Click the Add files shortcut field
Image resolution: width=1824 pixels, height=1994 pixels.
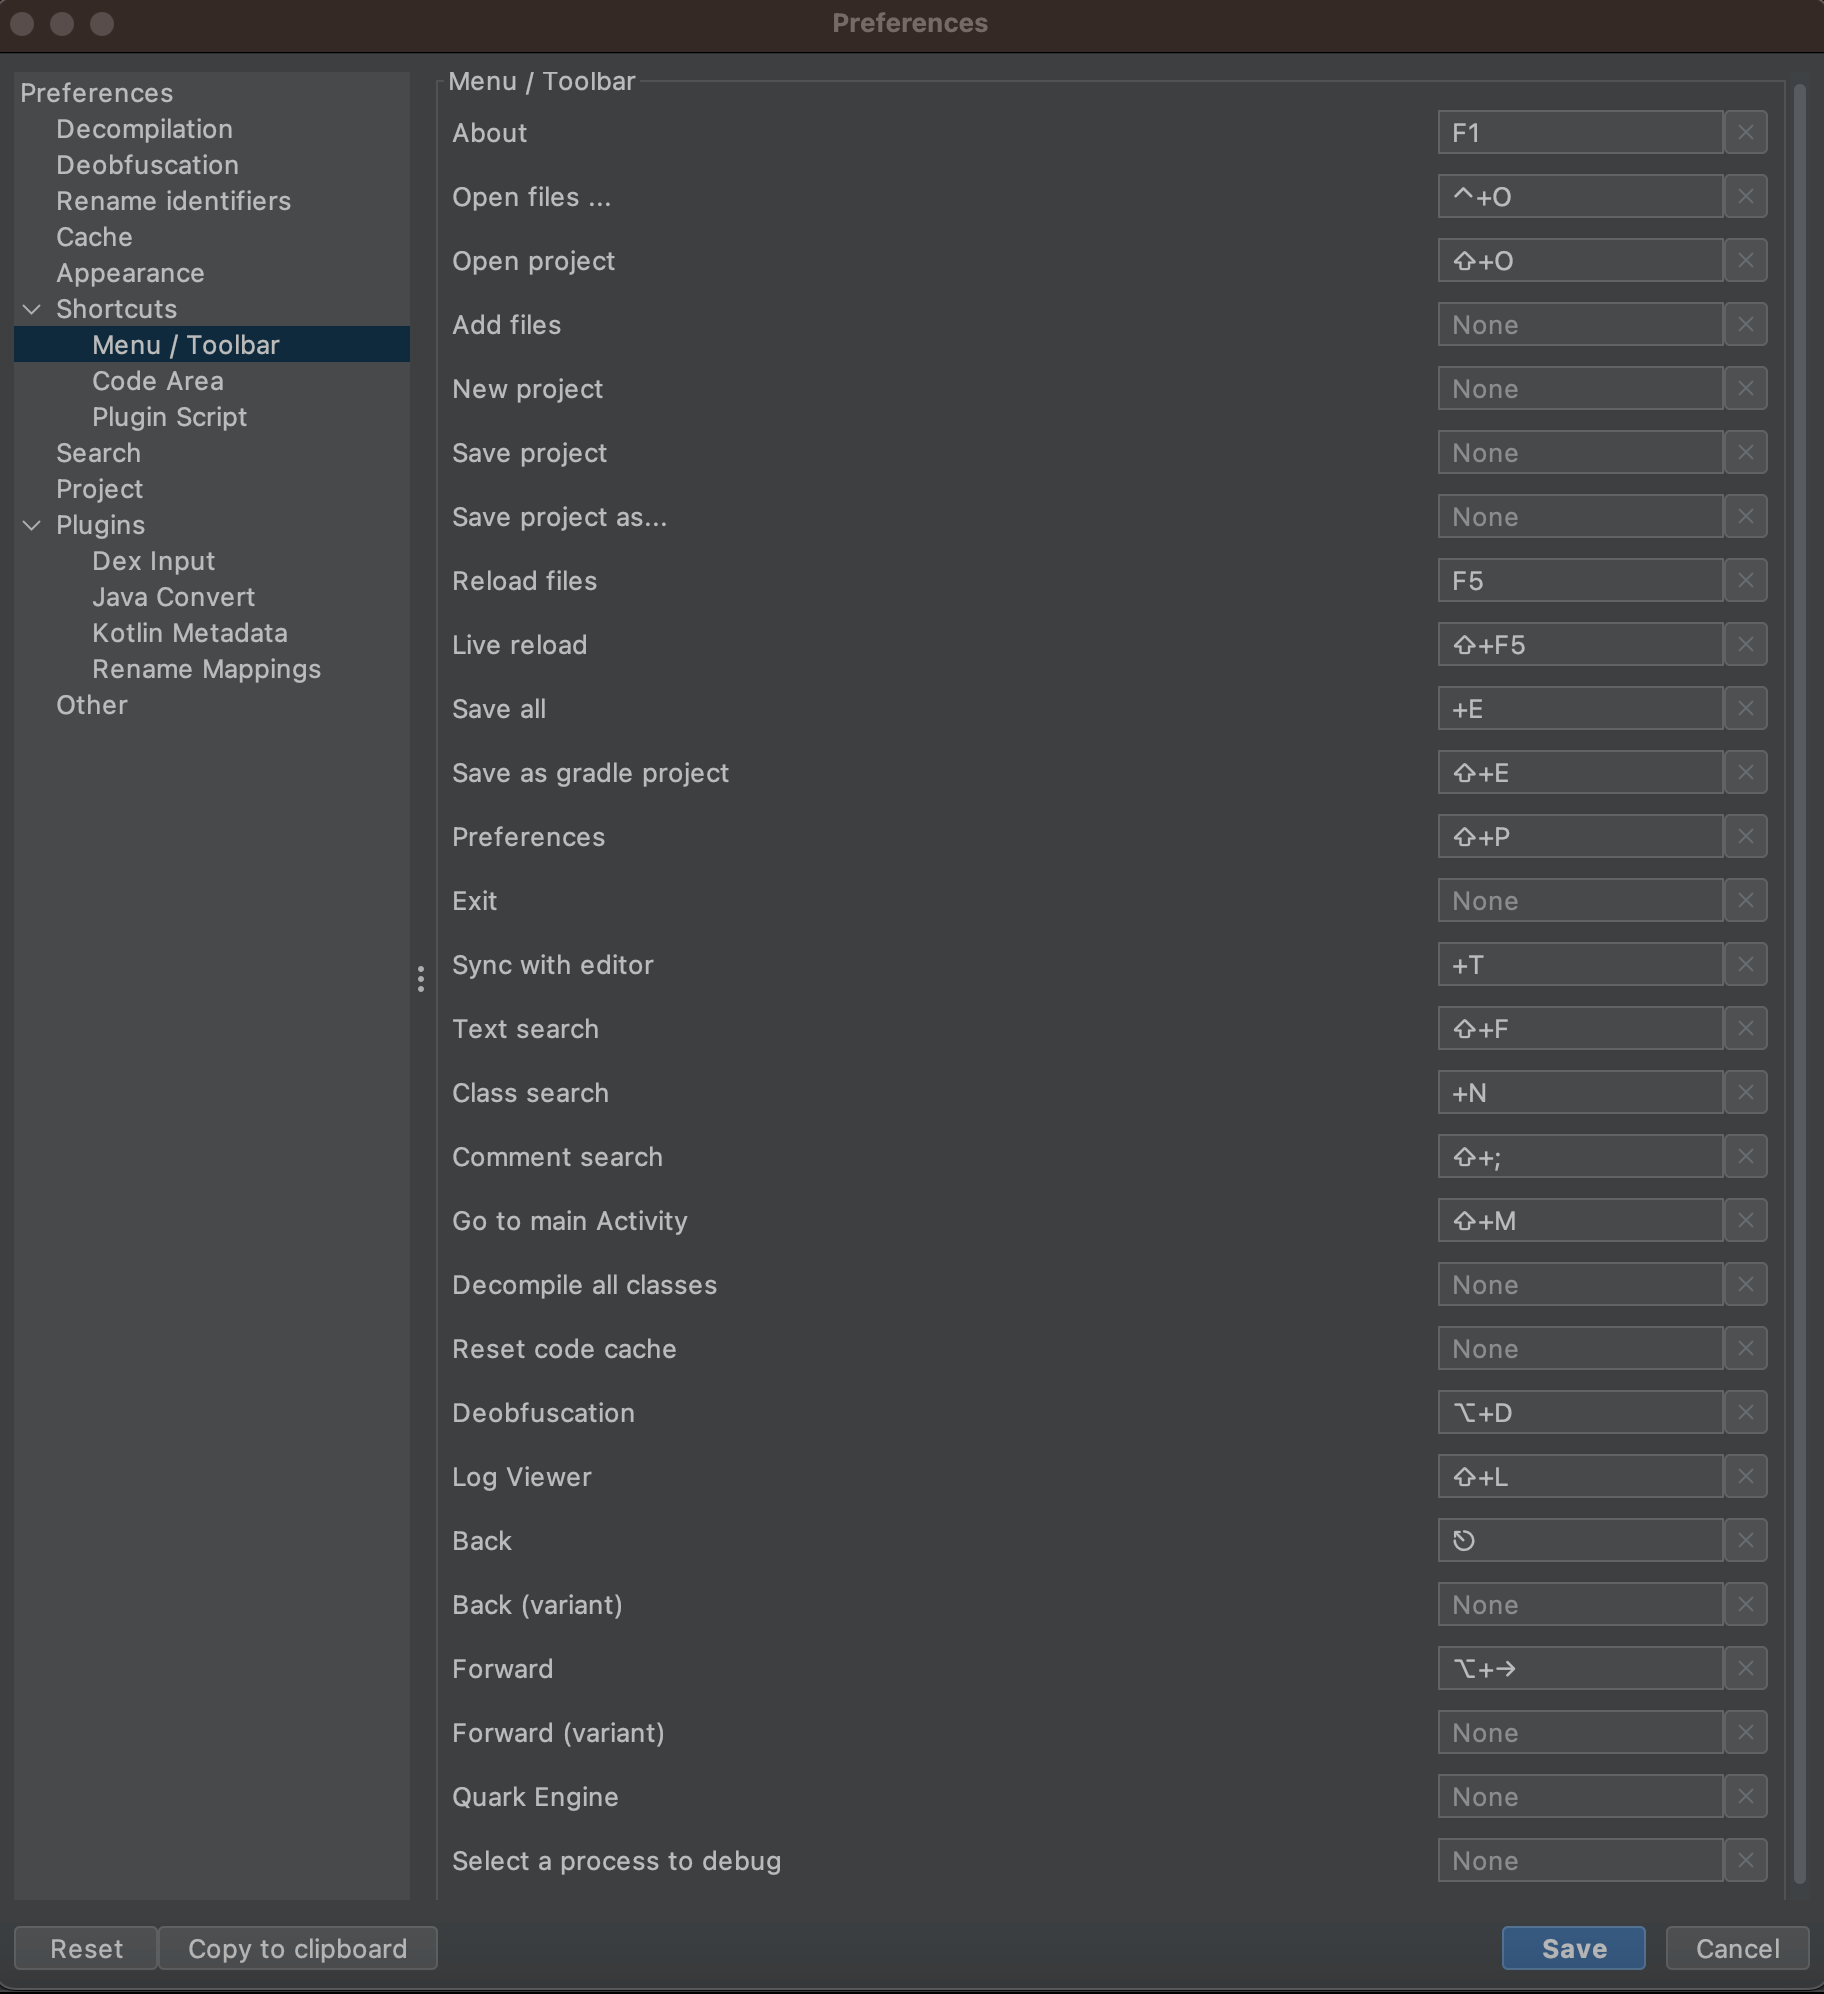(1580, 324)
